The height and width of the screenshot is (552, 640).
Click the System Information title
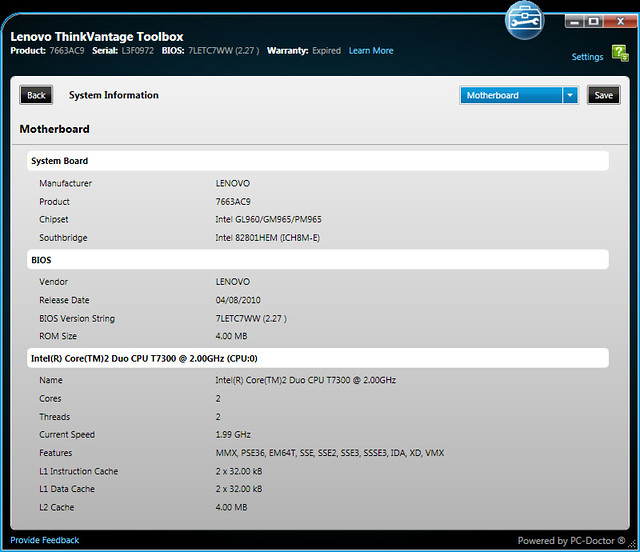[x=113, y=95]
